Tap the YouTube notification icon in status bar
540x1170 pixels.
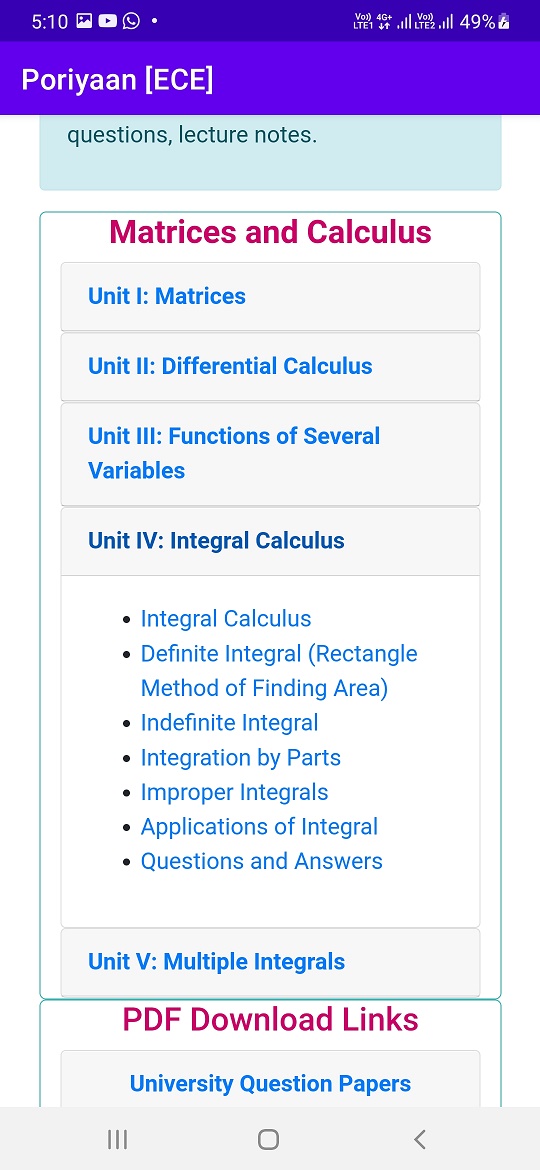(108, 21)
